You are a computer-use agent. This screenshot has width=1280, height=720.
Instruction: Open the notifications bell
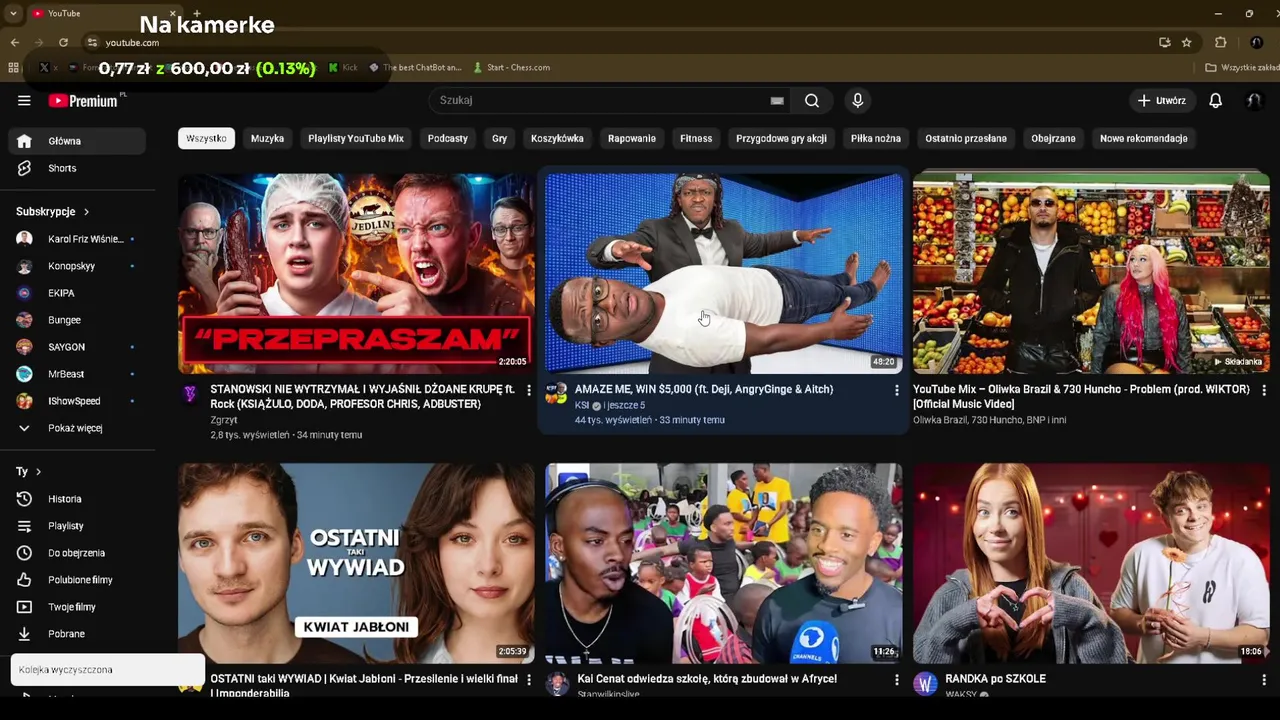[1215, 100]
